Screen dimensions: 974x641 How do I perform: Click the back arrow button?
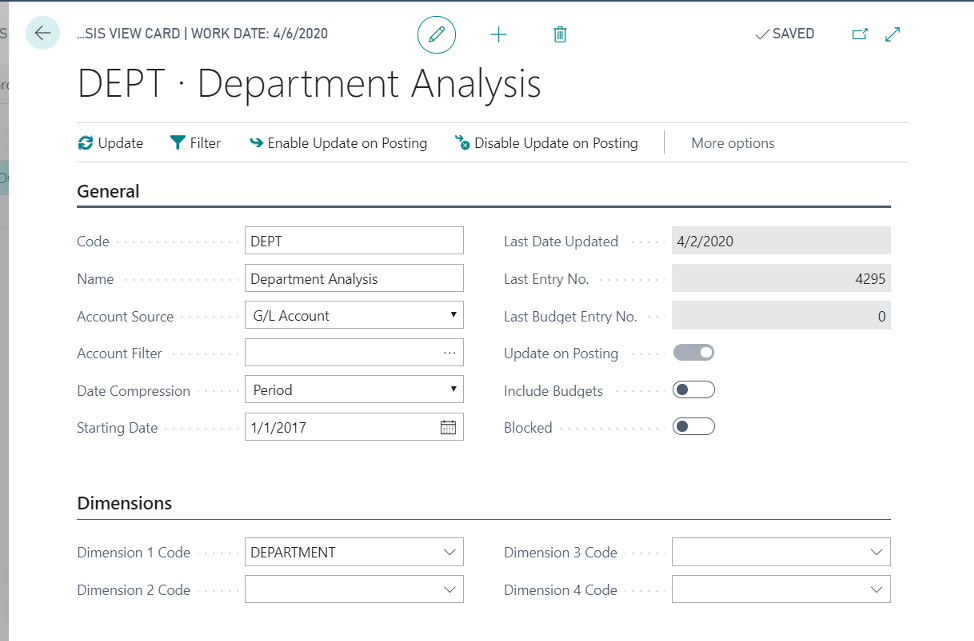point(42,33)
